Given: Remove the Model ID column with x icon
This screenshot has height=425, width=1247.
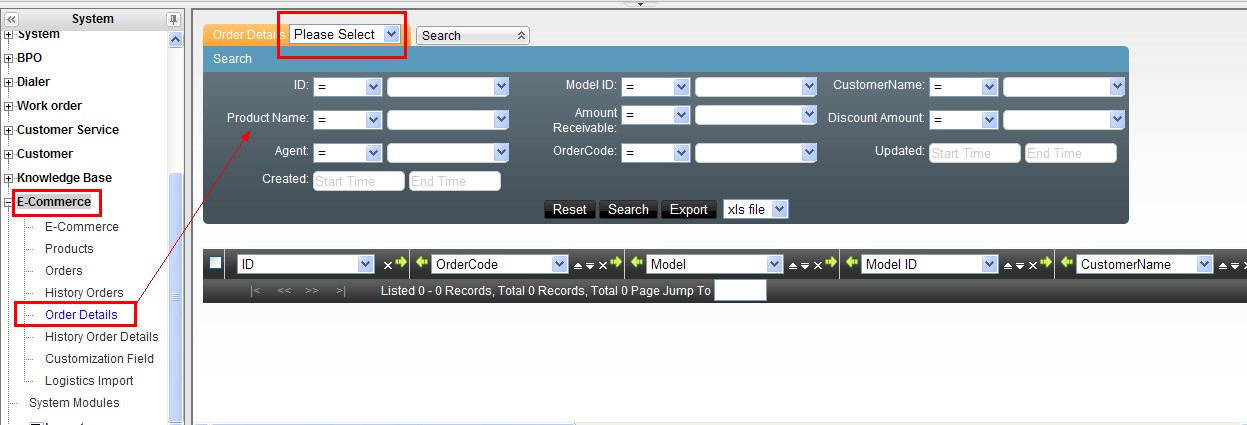Looking at the screenshot, I should (x=1032, y=265).
